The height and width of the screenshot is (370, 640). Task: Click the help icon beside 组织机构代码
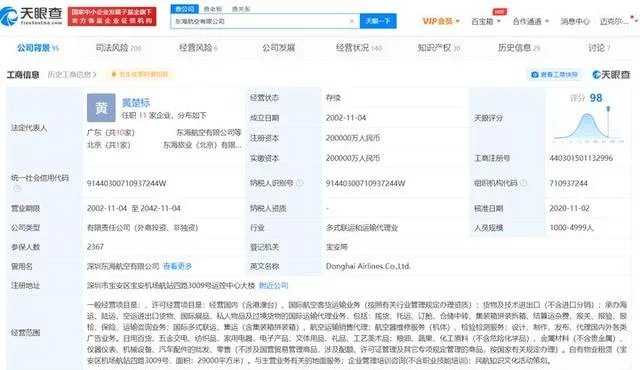click(x=524, y=183)
